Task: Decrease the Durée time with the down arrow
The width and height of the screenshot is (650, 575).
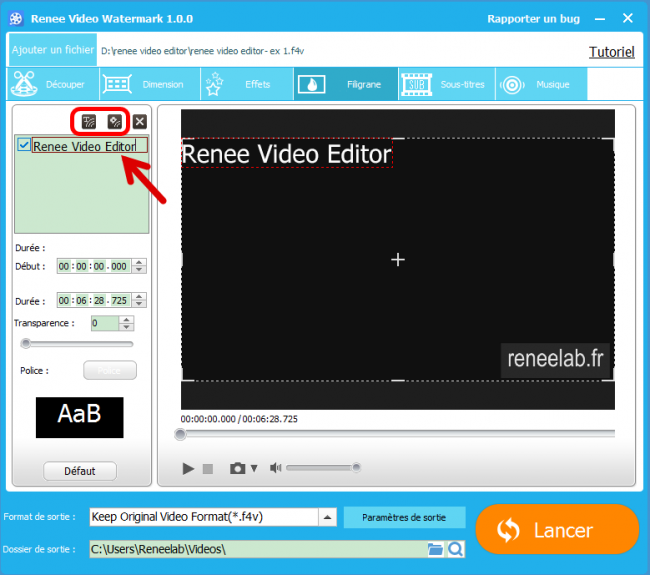Action: [139, 304]
